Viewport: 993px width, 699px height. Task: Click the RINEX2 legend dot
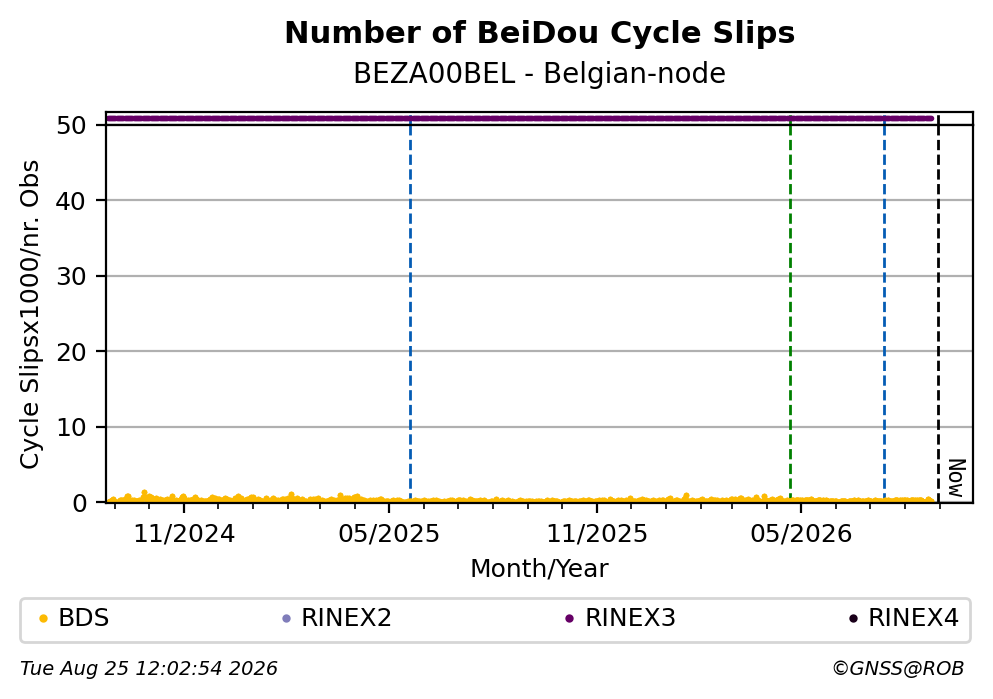pyautogui.click(x=286, y=619)
